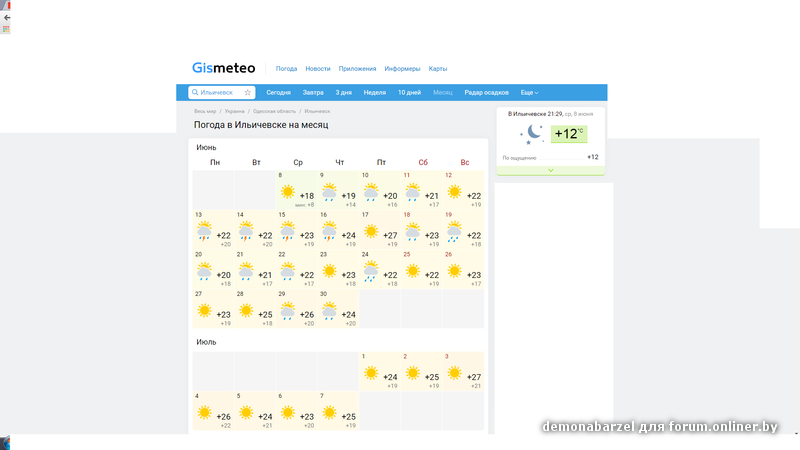Click the sun icon for July 3
800x450 pixels.
[455, 373]
